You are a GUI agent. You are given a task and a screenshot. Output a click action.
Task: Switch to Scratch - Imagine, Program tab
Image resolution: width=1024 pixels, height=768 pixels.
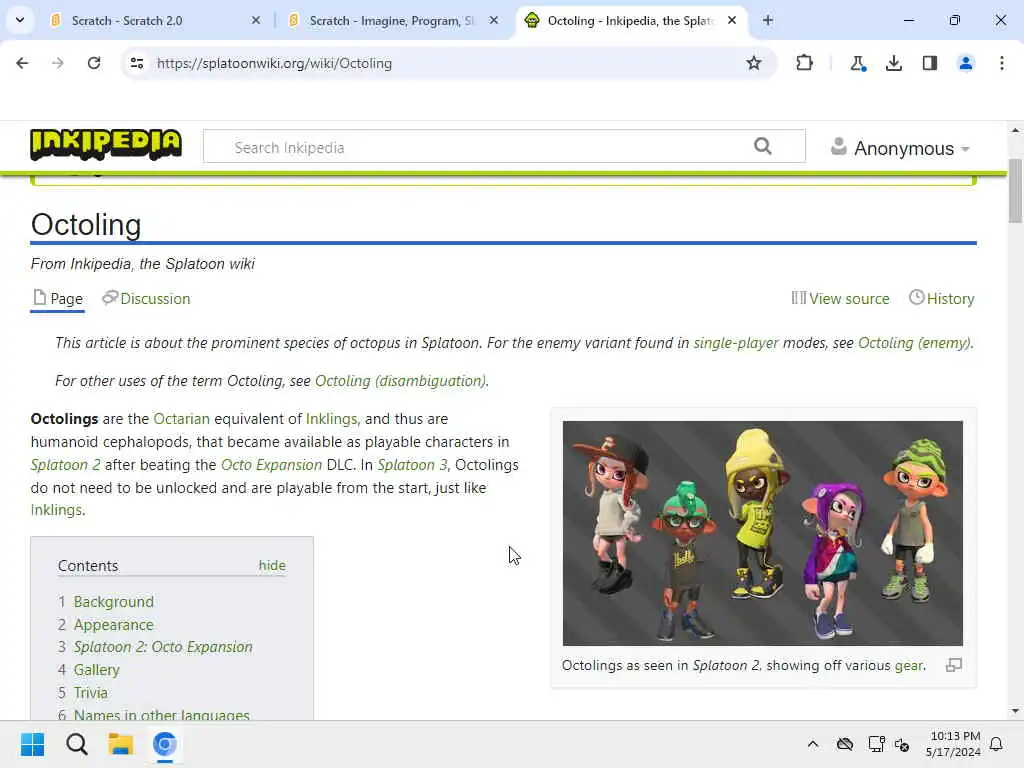[392, 20]
